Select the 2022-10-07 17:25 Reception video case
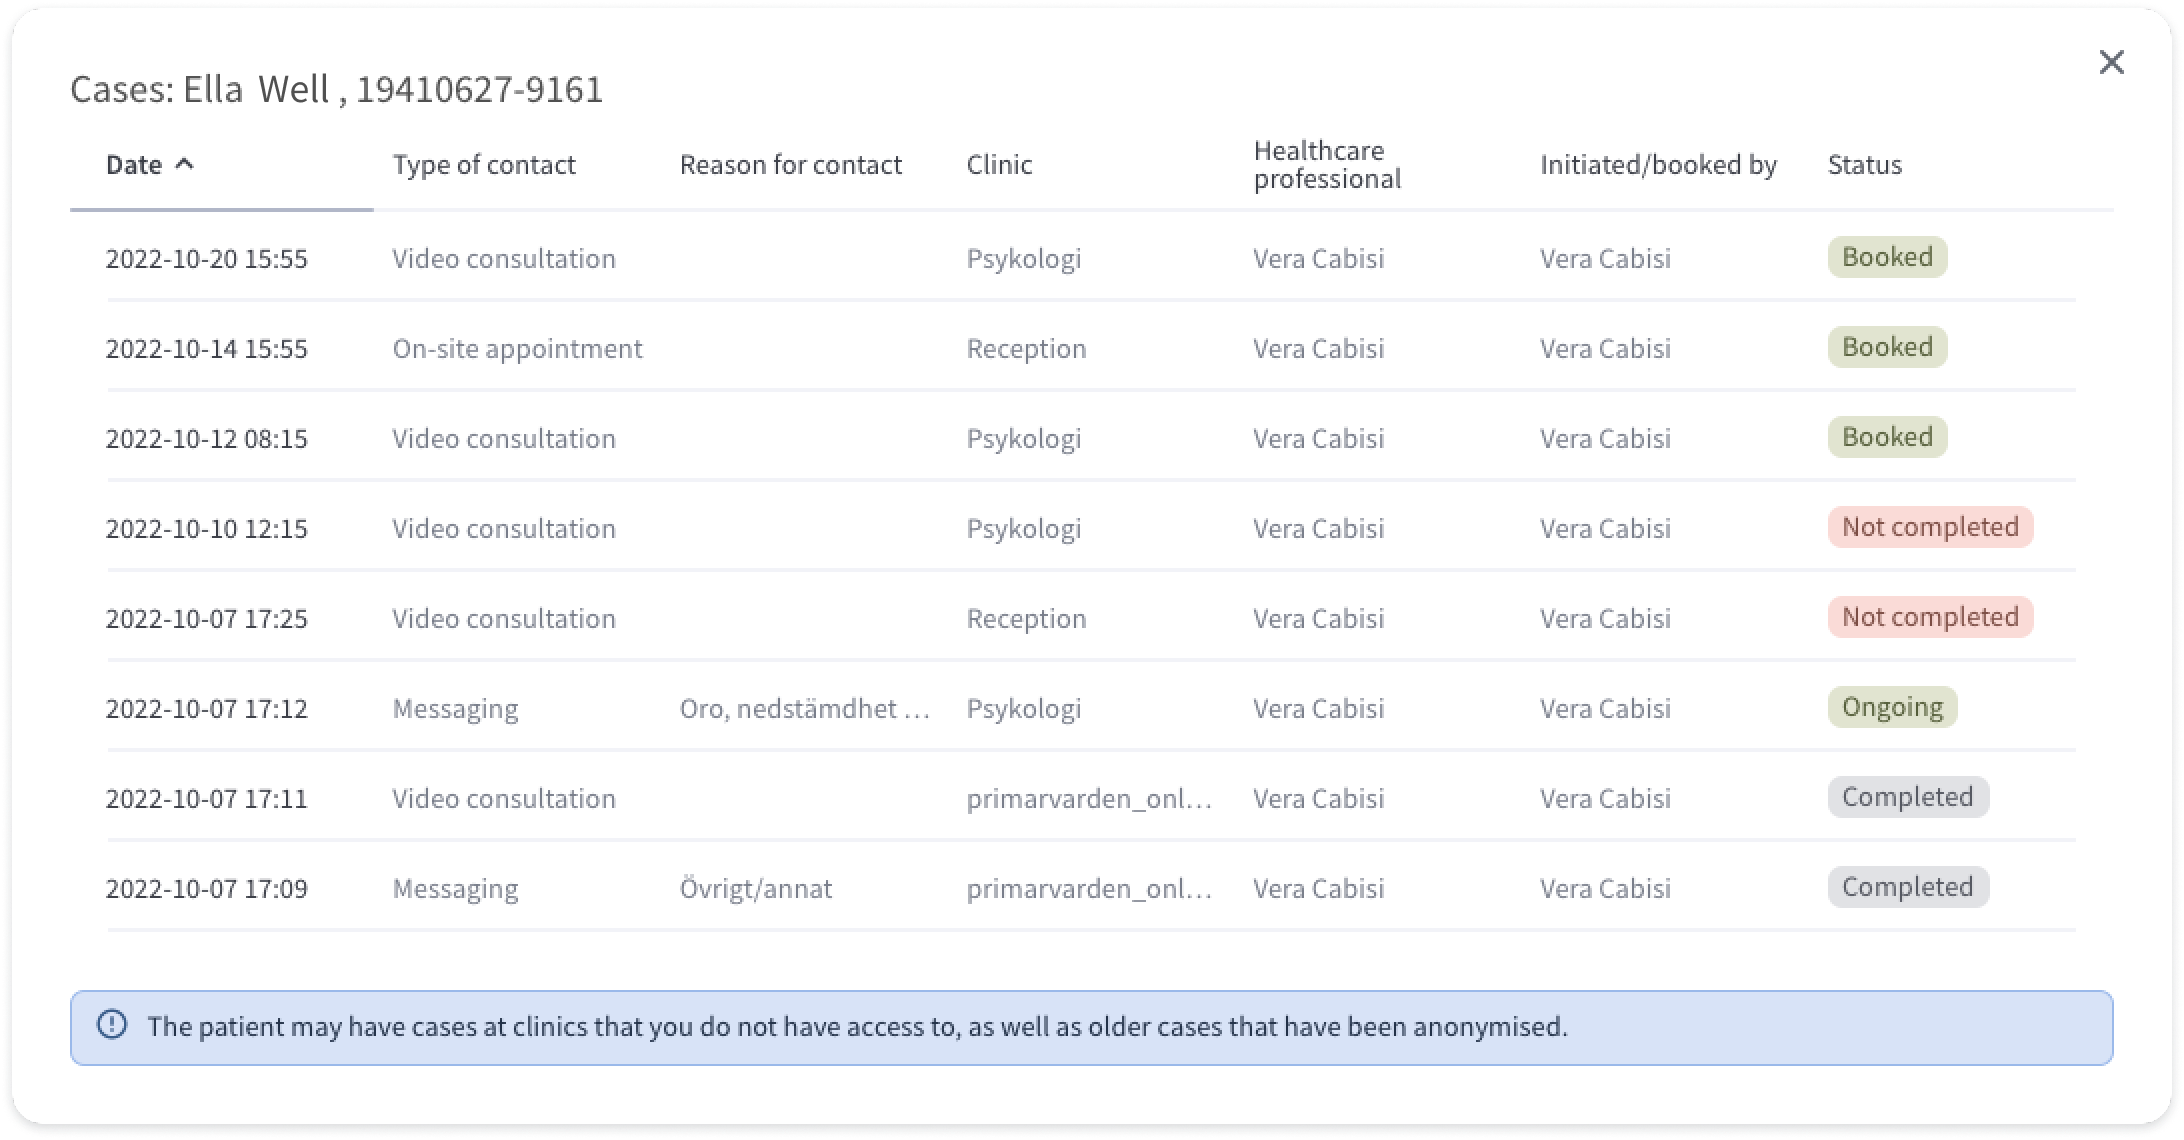 pyautogui.click(x=1091, y=618)
